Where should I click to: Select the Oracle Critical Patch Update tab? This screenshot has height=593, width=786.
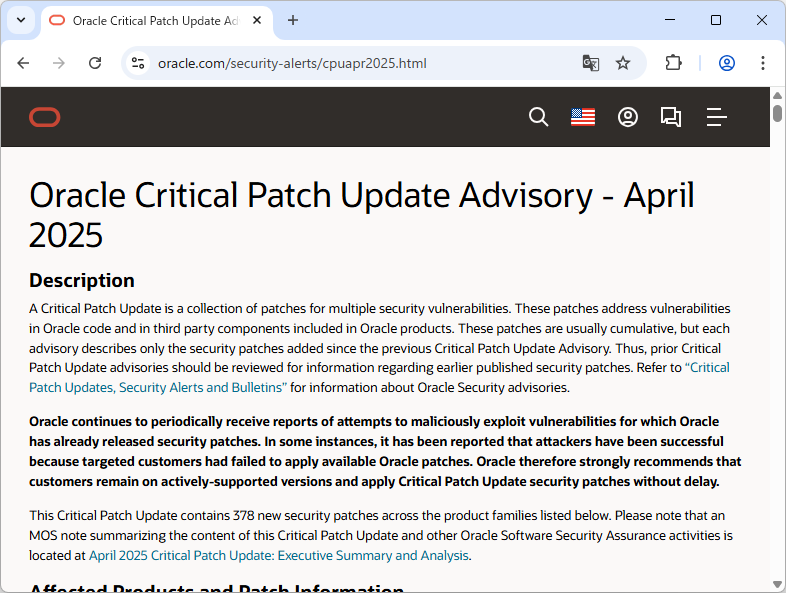157,21
